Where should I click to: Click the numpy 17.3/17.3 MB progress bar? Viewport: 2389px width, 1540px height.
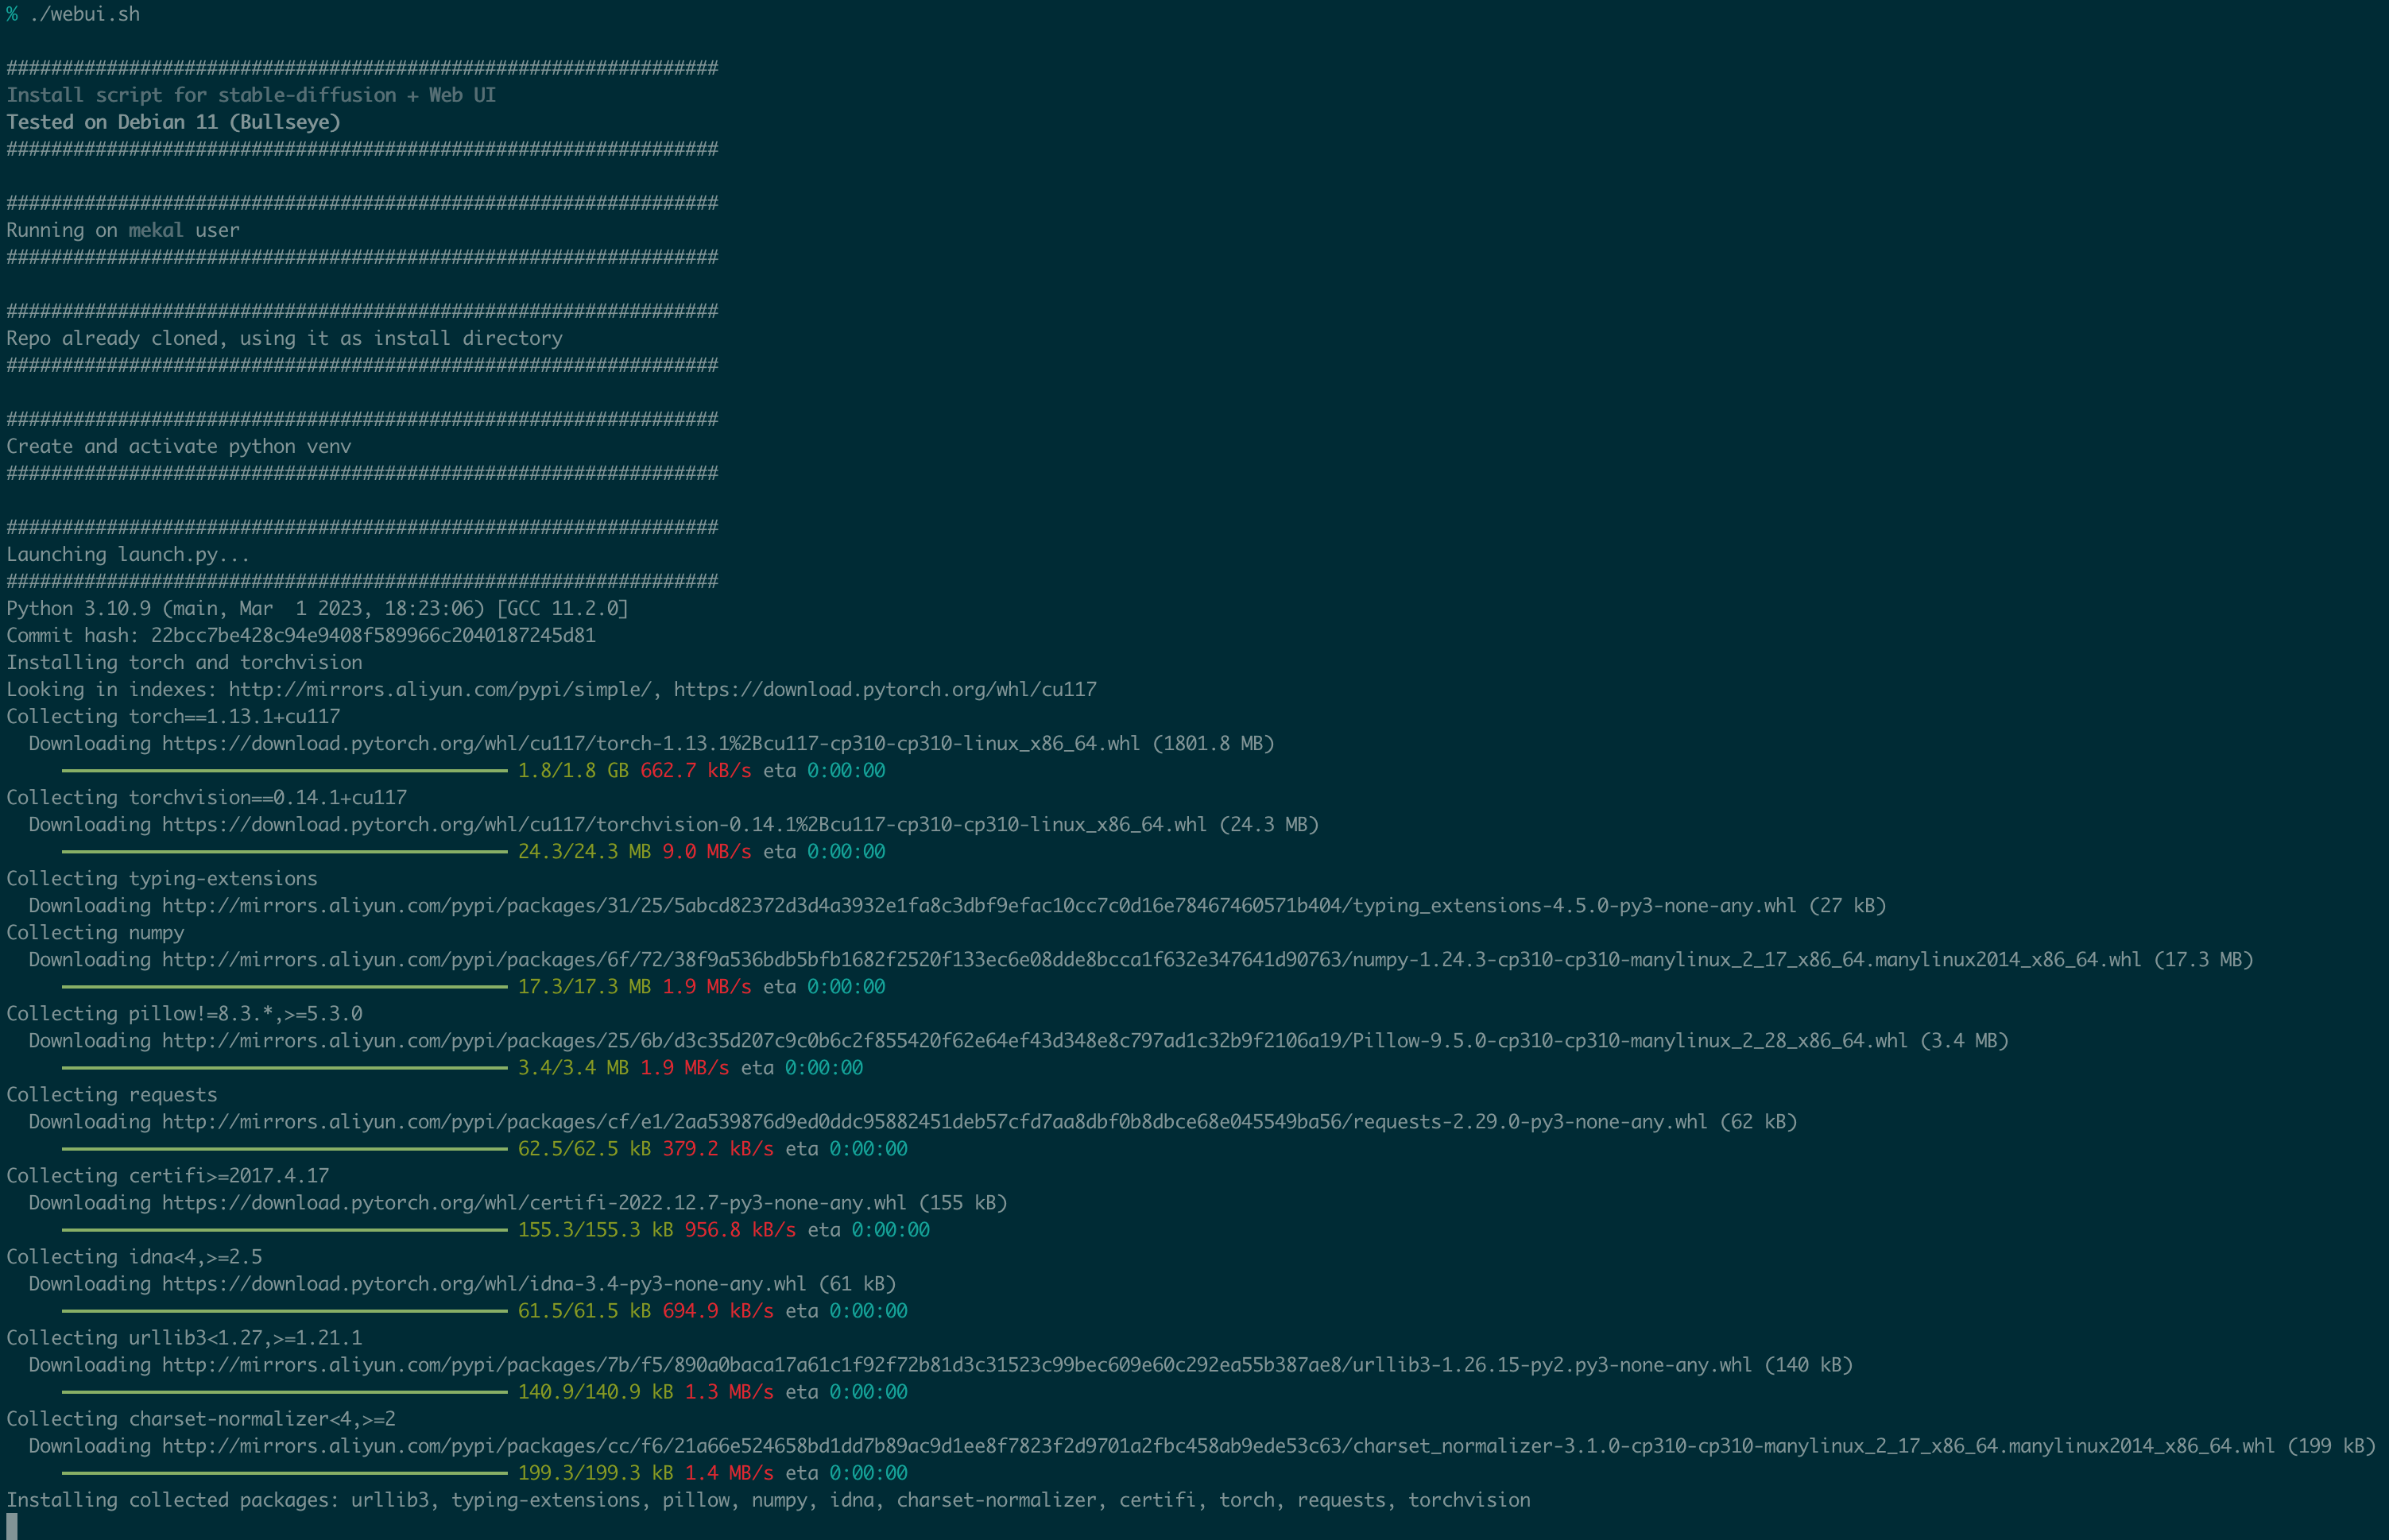point(284,986)
